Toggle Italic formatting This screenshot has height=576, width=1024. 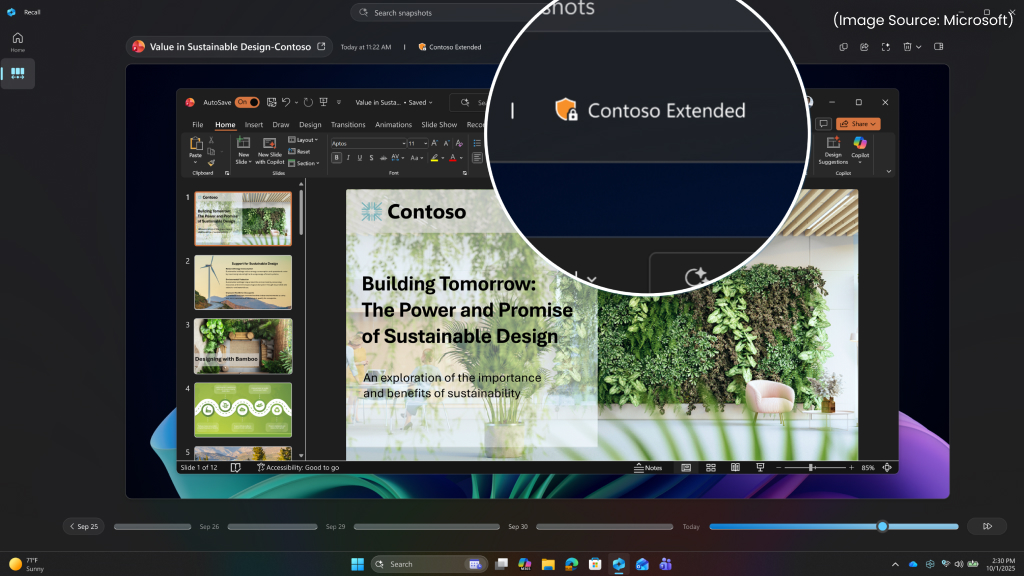[x=348, y=156]
